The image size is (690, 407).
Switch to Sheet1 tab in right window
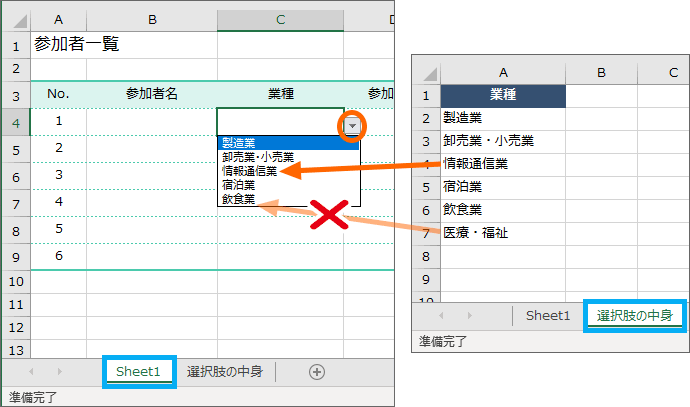click(x=548, y=315)
